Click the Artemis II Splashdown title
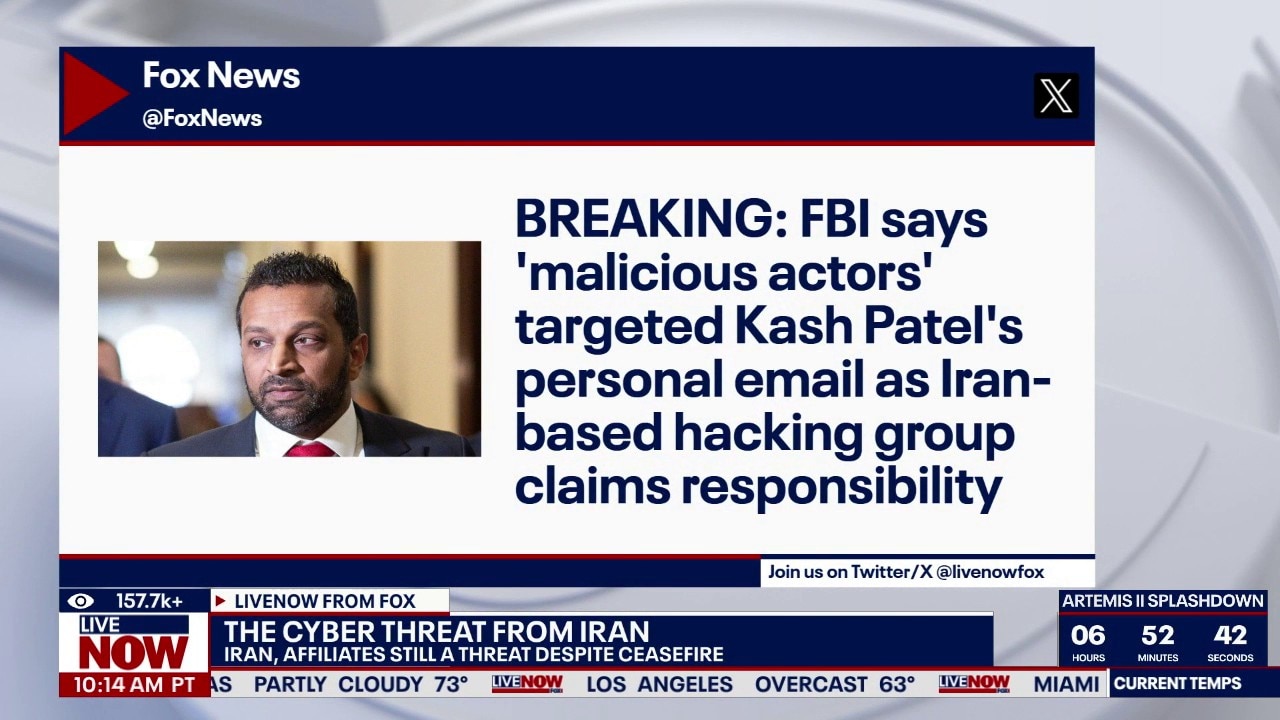The width and height of the screenshot is (1280, 720). (1162, 601)
